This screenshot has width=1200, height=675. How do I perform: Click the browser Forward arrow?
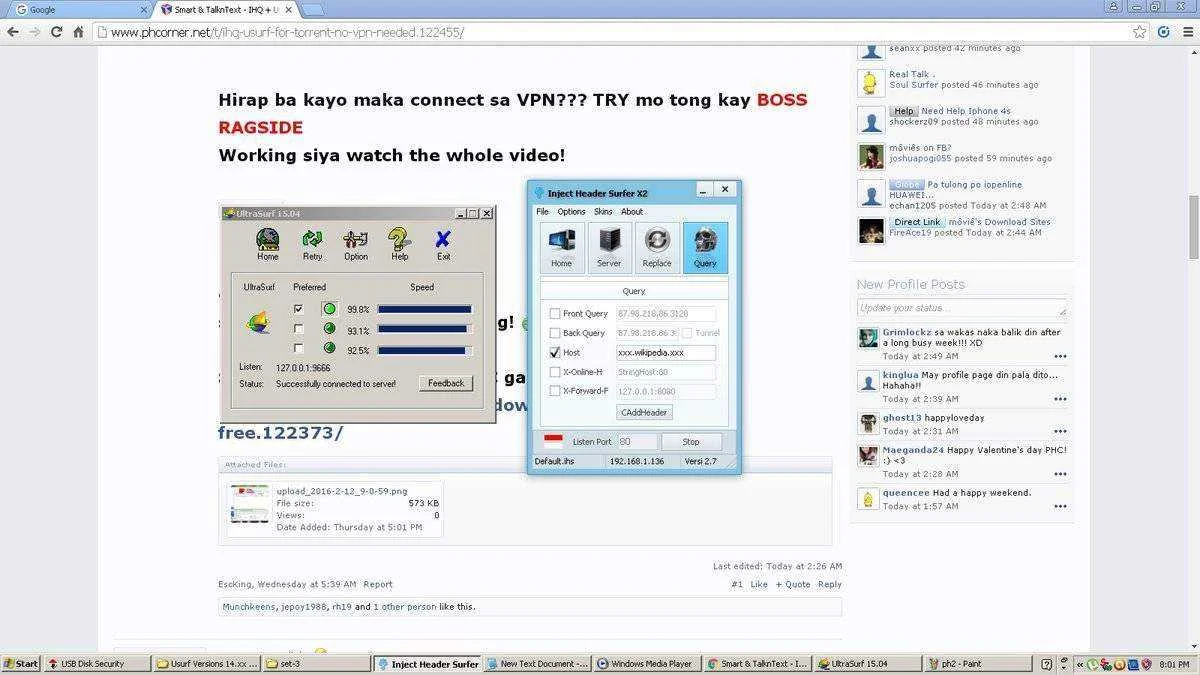36,32
